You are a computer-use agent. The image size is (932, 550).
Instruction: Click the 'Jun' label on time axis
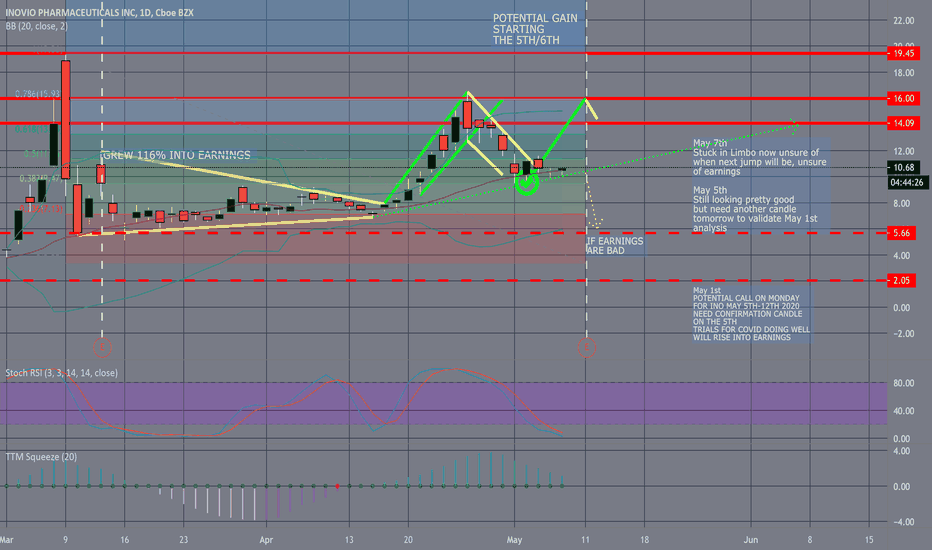(751, 540)
